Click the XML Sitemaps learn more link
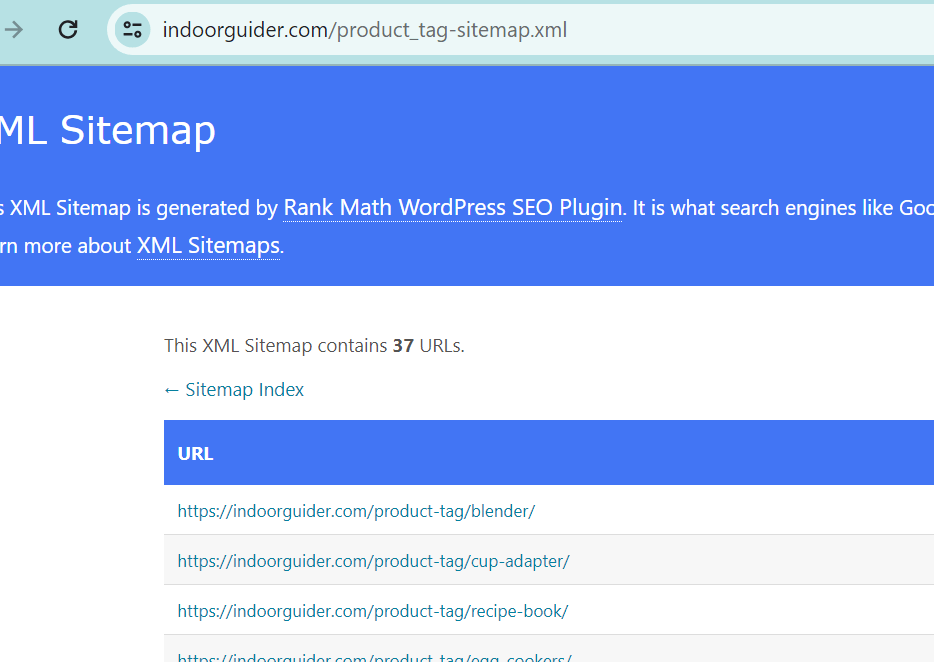The width and height of the screenshot is (934, 662). click(x=207, y=245)
